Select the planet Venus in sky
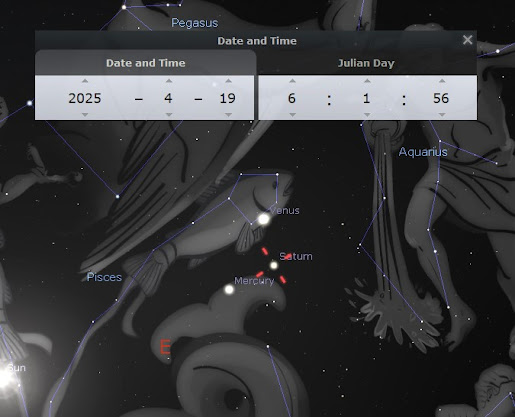Viewport: 515px width, 417px height. (x=264, y=219)
